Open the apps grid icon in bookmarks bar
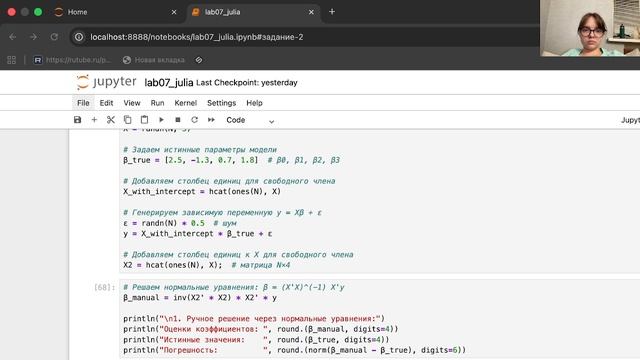This screenshot has height=360, width=640. [11, 60]
